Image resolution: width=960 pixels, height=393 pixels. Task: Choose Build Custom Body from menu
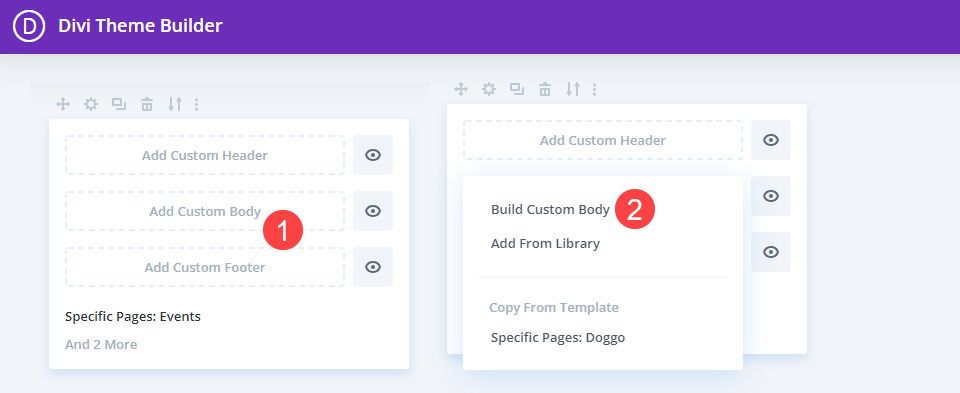[550, 209]
